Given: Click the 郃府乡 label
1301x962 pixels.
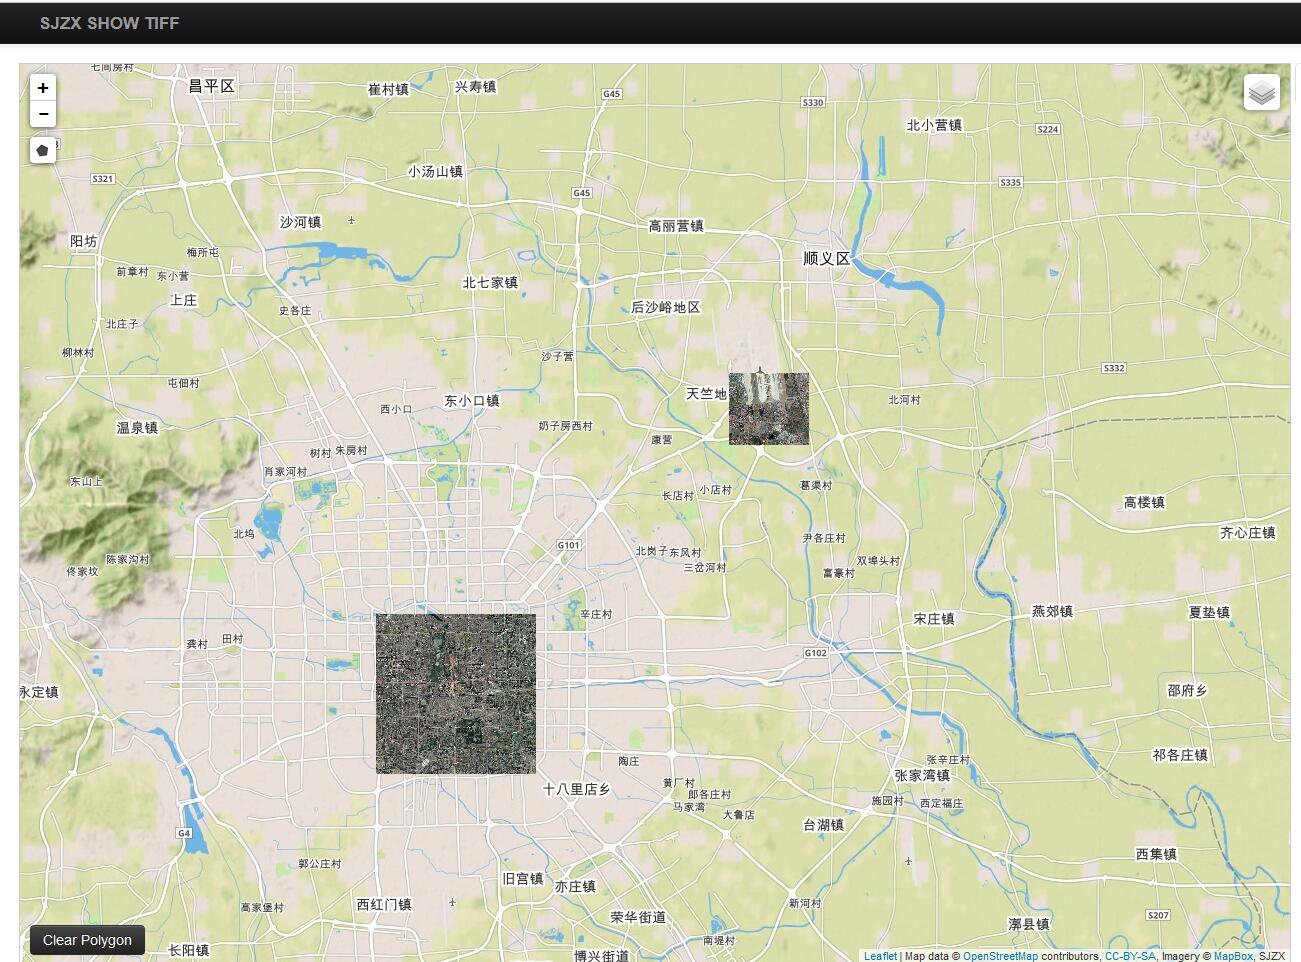Looking at the screenshot, I should tap(1187, 690).
